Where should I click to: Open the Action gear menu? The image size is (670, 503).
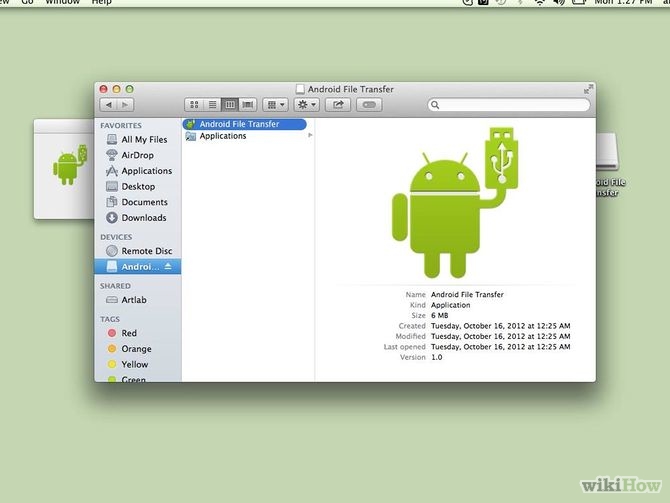(307, 105)
